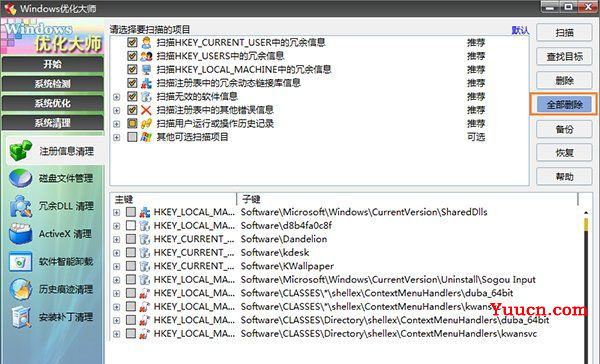
Task: Check the Software\kdesk result checkbox
Action: click(131, 253)
